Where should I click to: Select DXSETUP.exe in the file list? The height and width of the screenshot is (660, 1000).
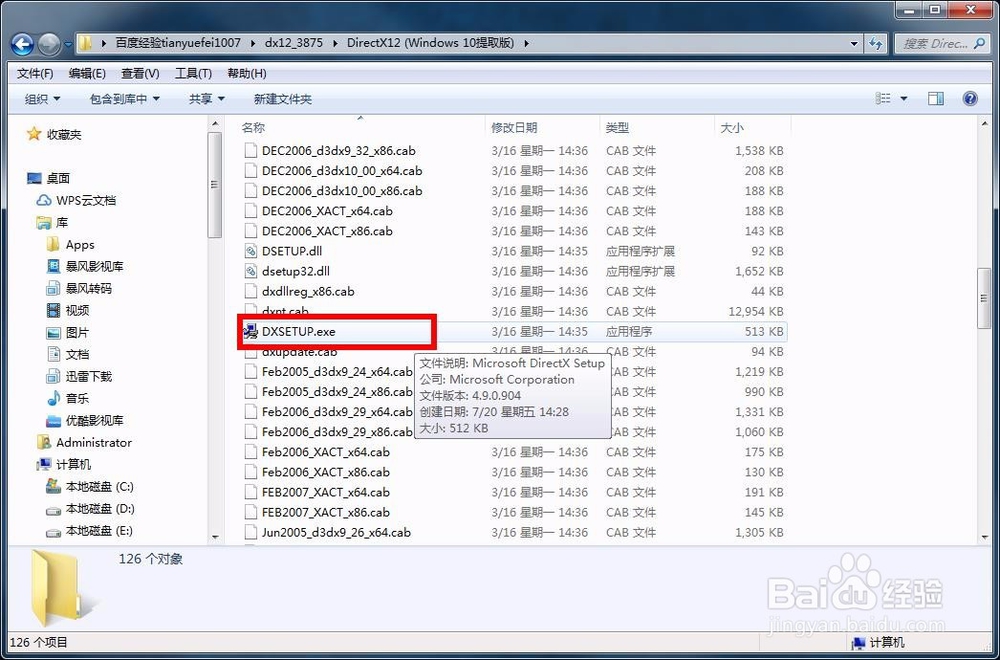click(x=300, y=331)
